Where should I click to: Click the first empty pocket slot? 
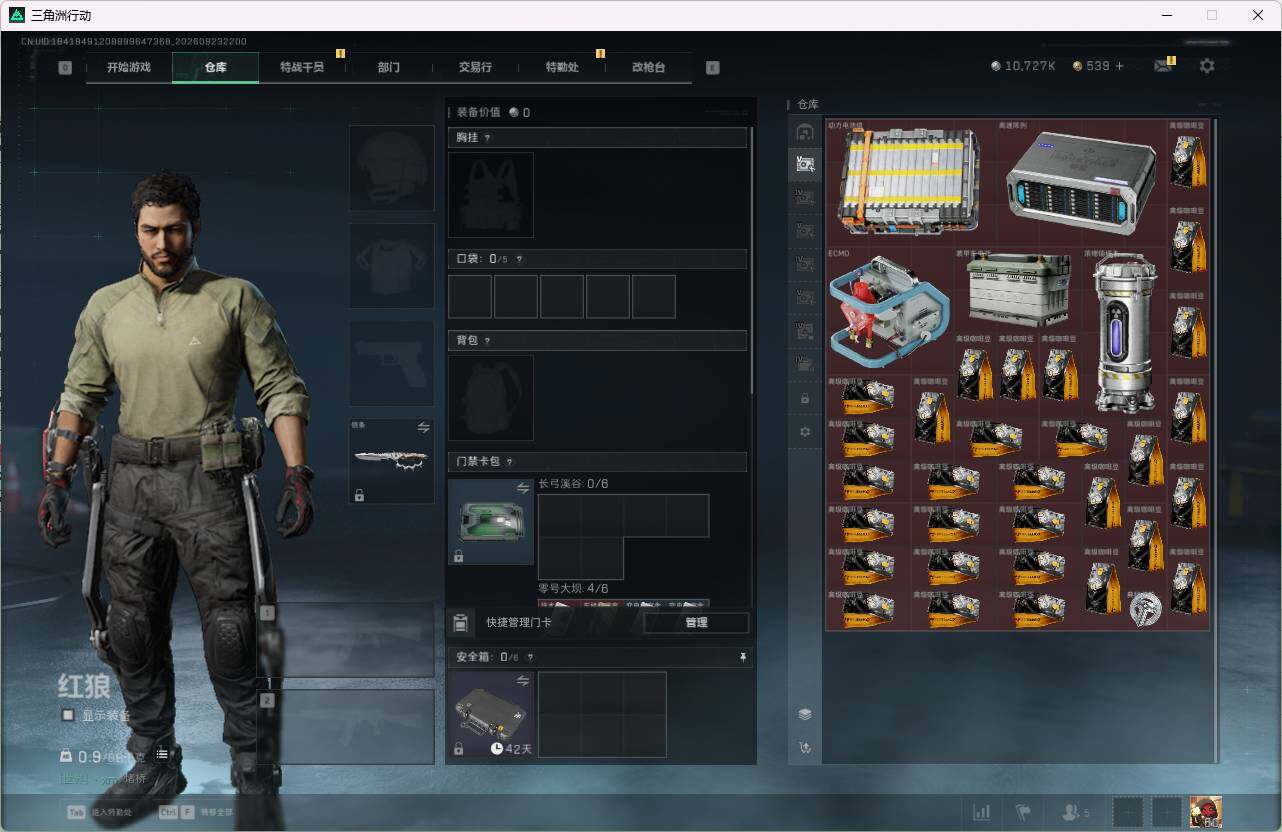[x=470, y=297]
